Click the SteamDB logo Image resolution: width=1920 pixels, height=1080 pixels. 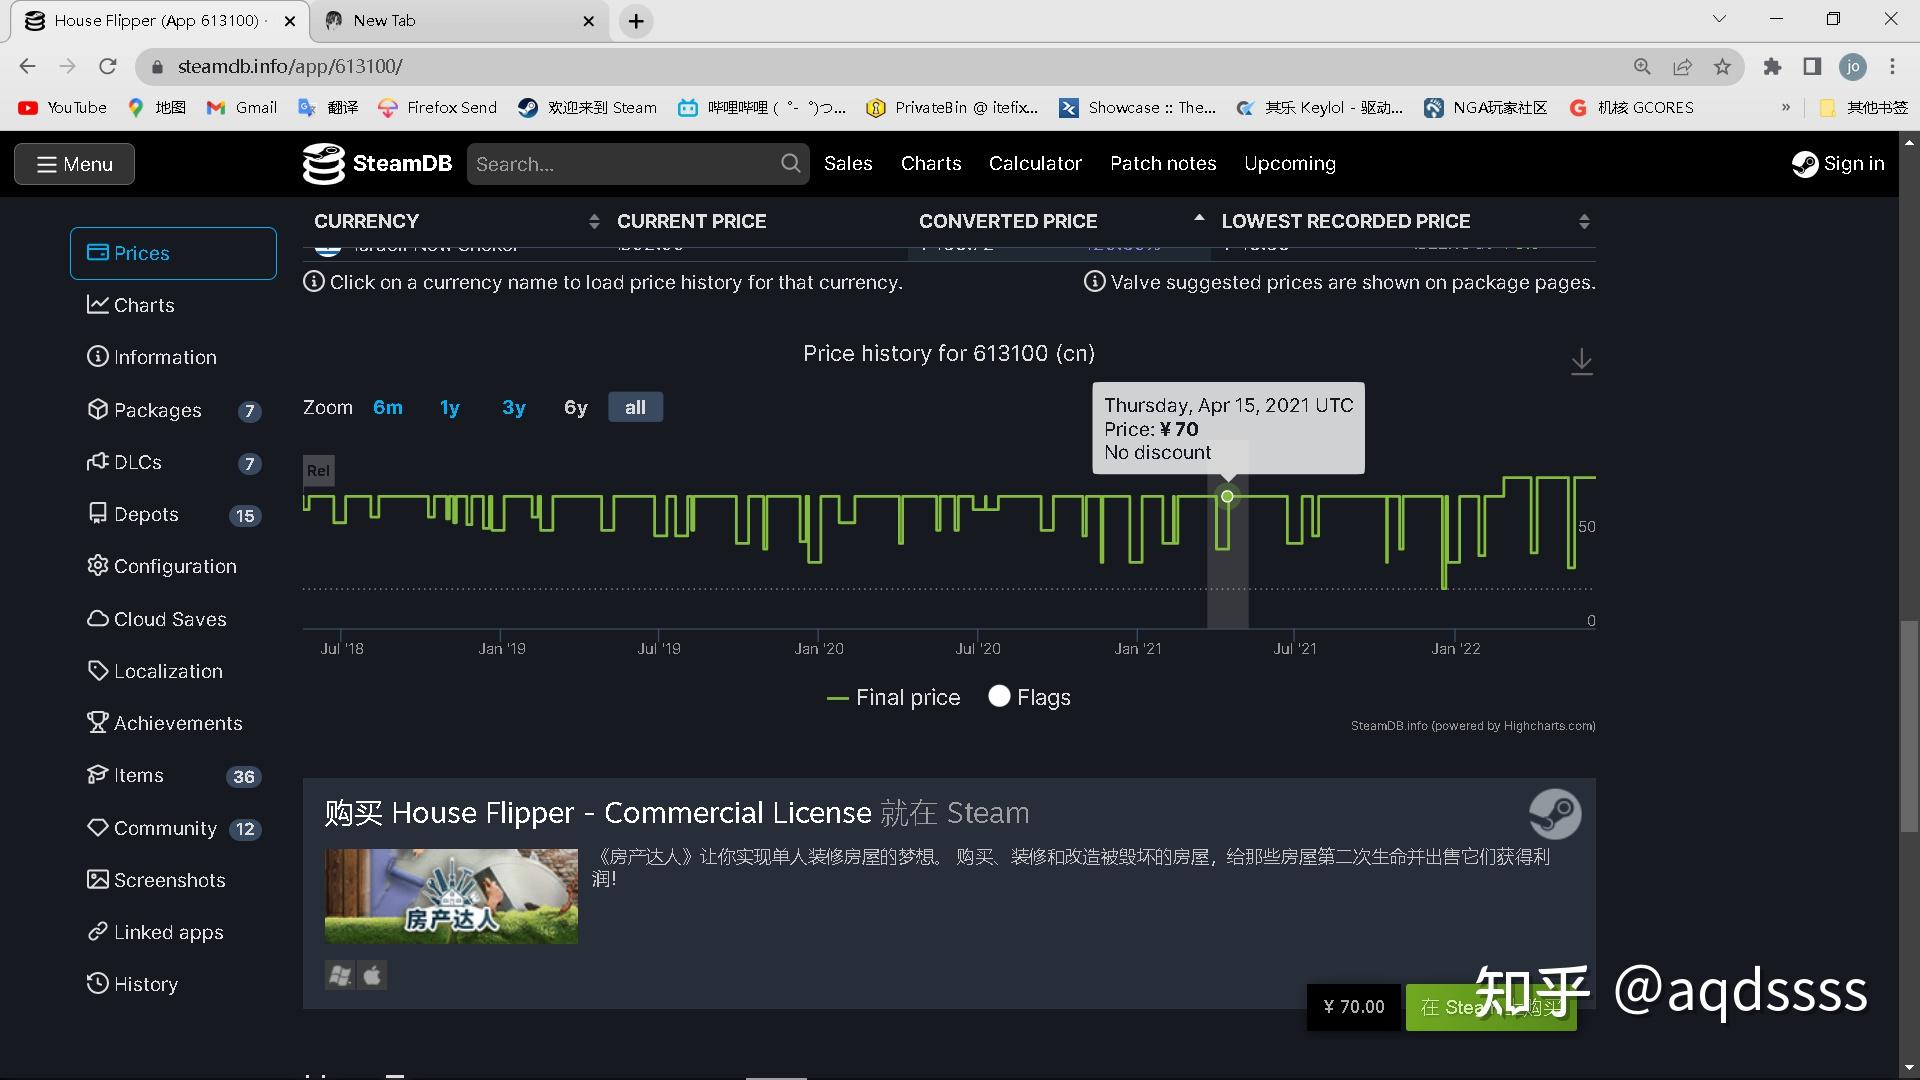click(x=377, y=163)
